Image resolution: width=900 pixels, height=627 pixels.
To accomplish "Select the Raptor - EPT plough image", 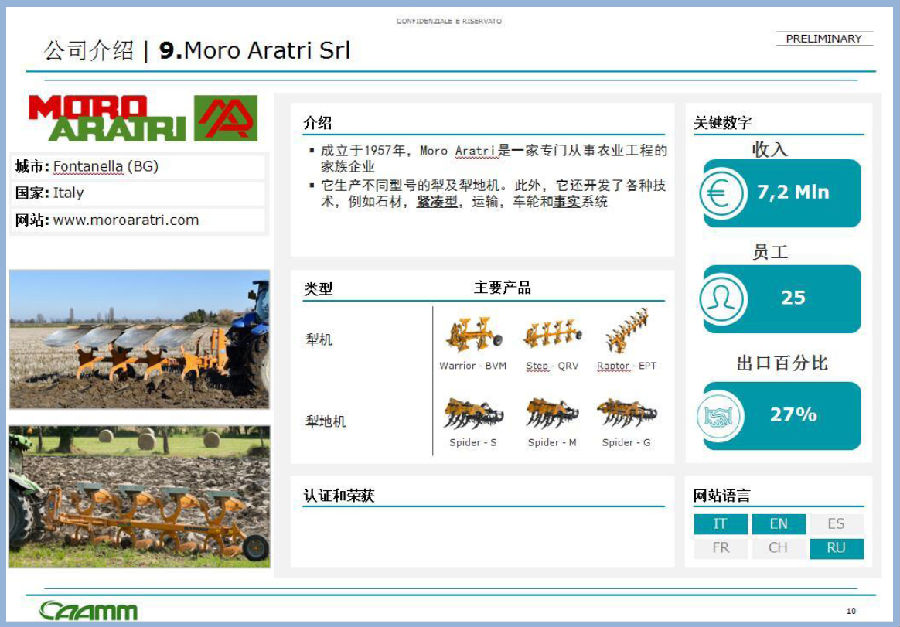I will click(x=627, y=331).
